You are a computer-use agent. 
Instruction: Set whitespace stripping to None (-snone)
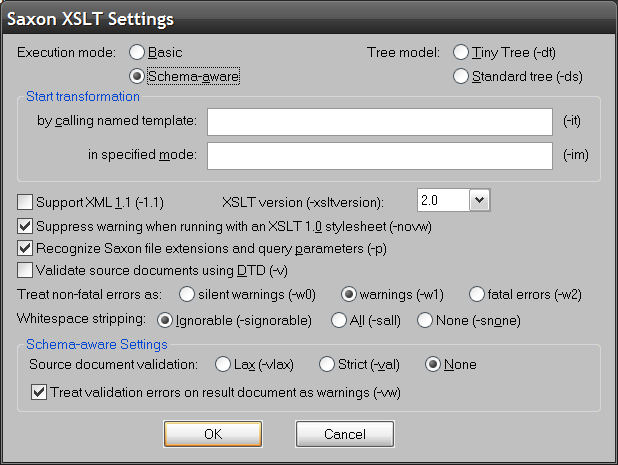coord(425,320)
